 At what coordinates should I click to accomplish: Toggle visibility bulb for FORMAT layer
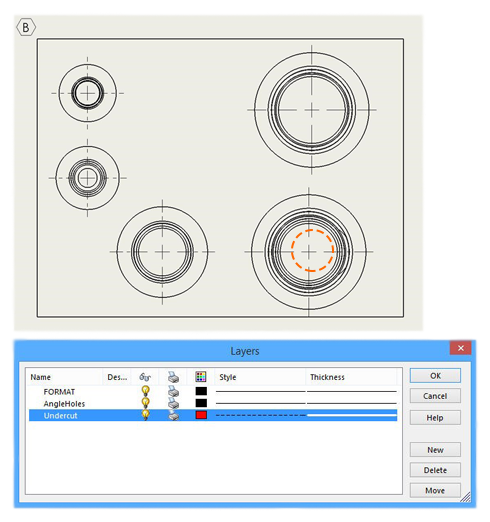[145, 391]
